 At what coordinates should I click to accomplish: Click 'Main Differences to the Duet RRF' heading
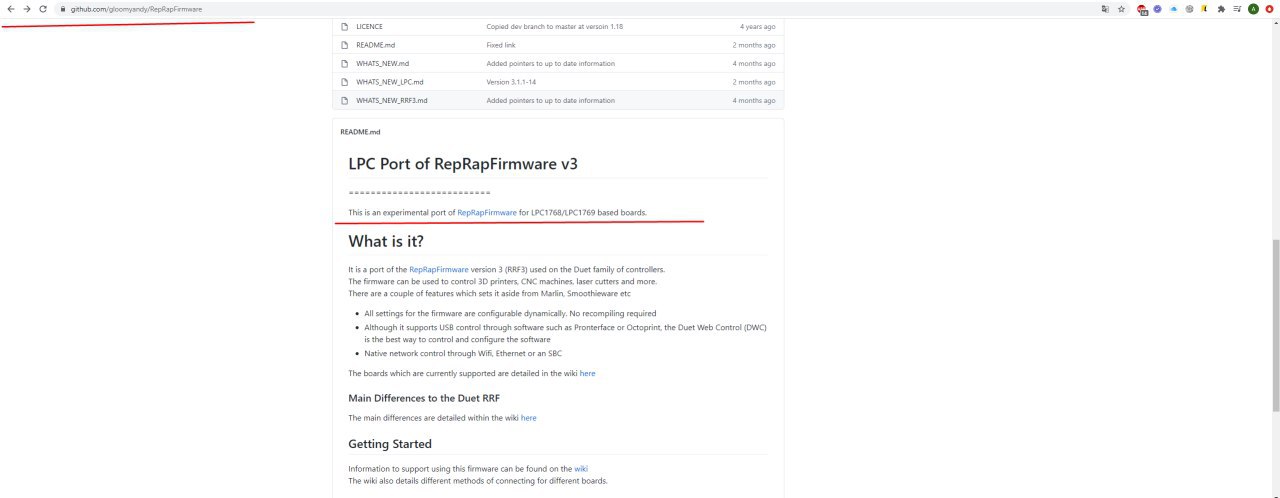pos(424,398)
